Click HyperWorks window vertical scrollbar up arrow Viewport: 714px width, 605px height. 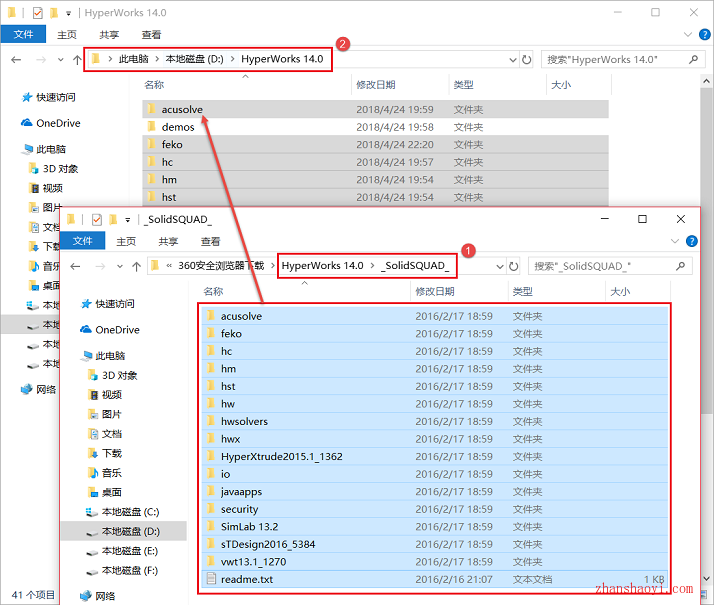[x=706, y=81]
